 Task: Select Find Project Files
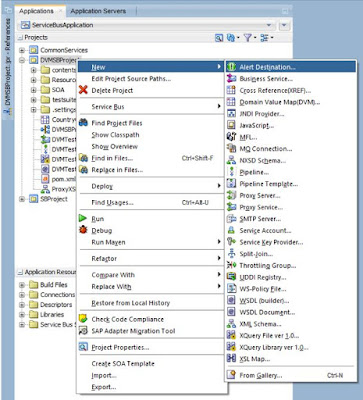151,123
